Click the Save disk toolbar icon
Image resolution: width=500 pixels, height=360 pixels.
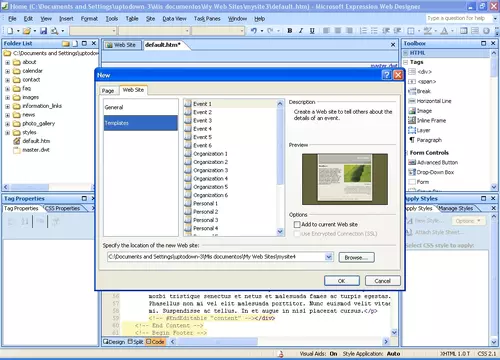coord(43,31)
